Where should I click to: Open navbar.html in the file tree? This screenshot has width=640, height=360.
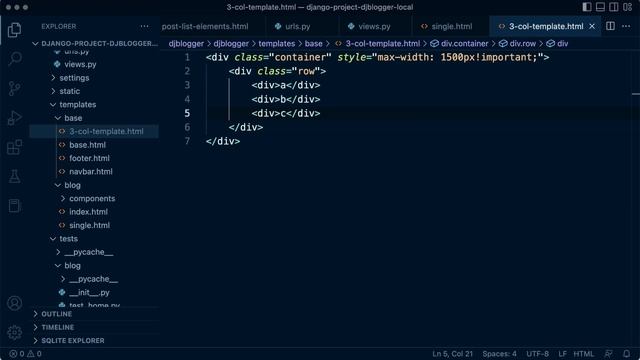tap(91, 172)
